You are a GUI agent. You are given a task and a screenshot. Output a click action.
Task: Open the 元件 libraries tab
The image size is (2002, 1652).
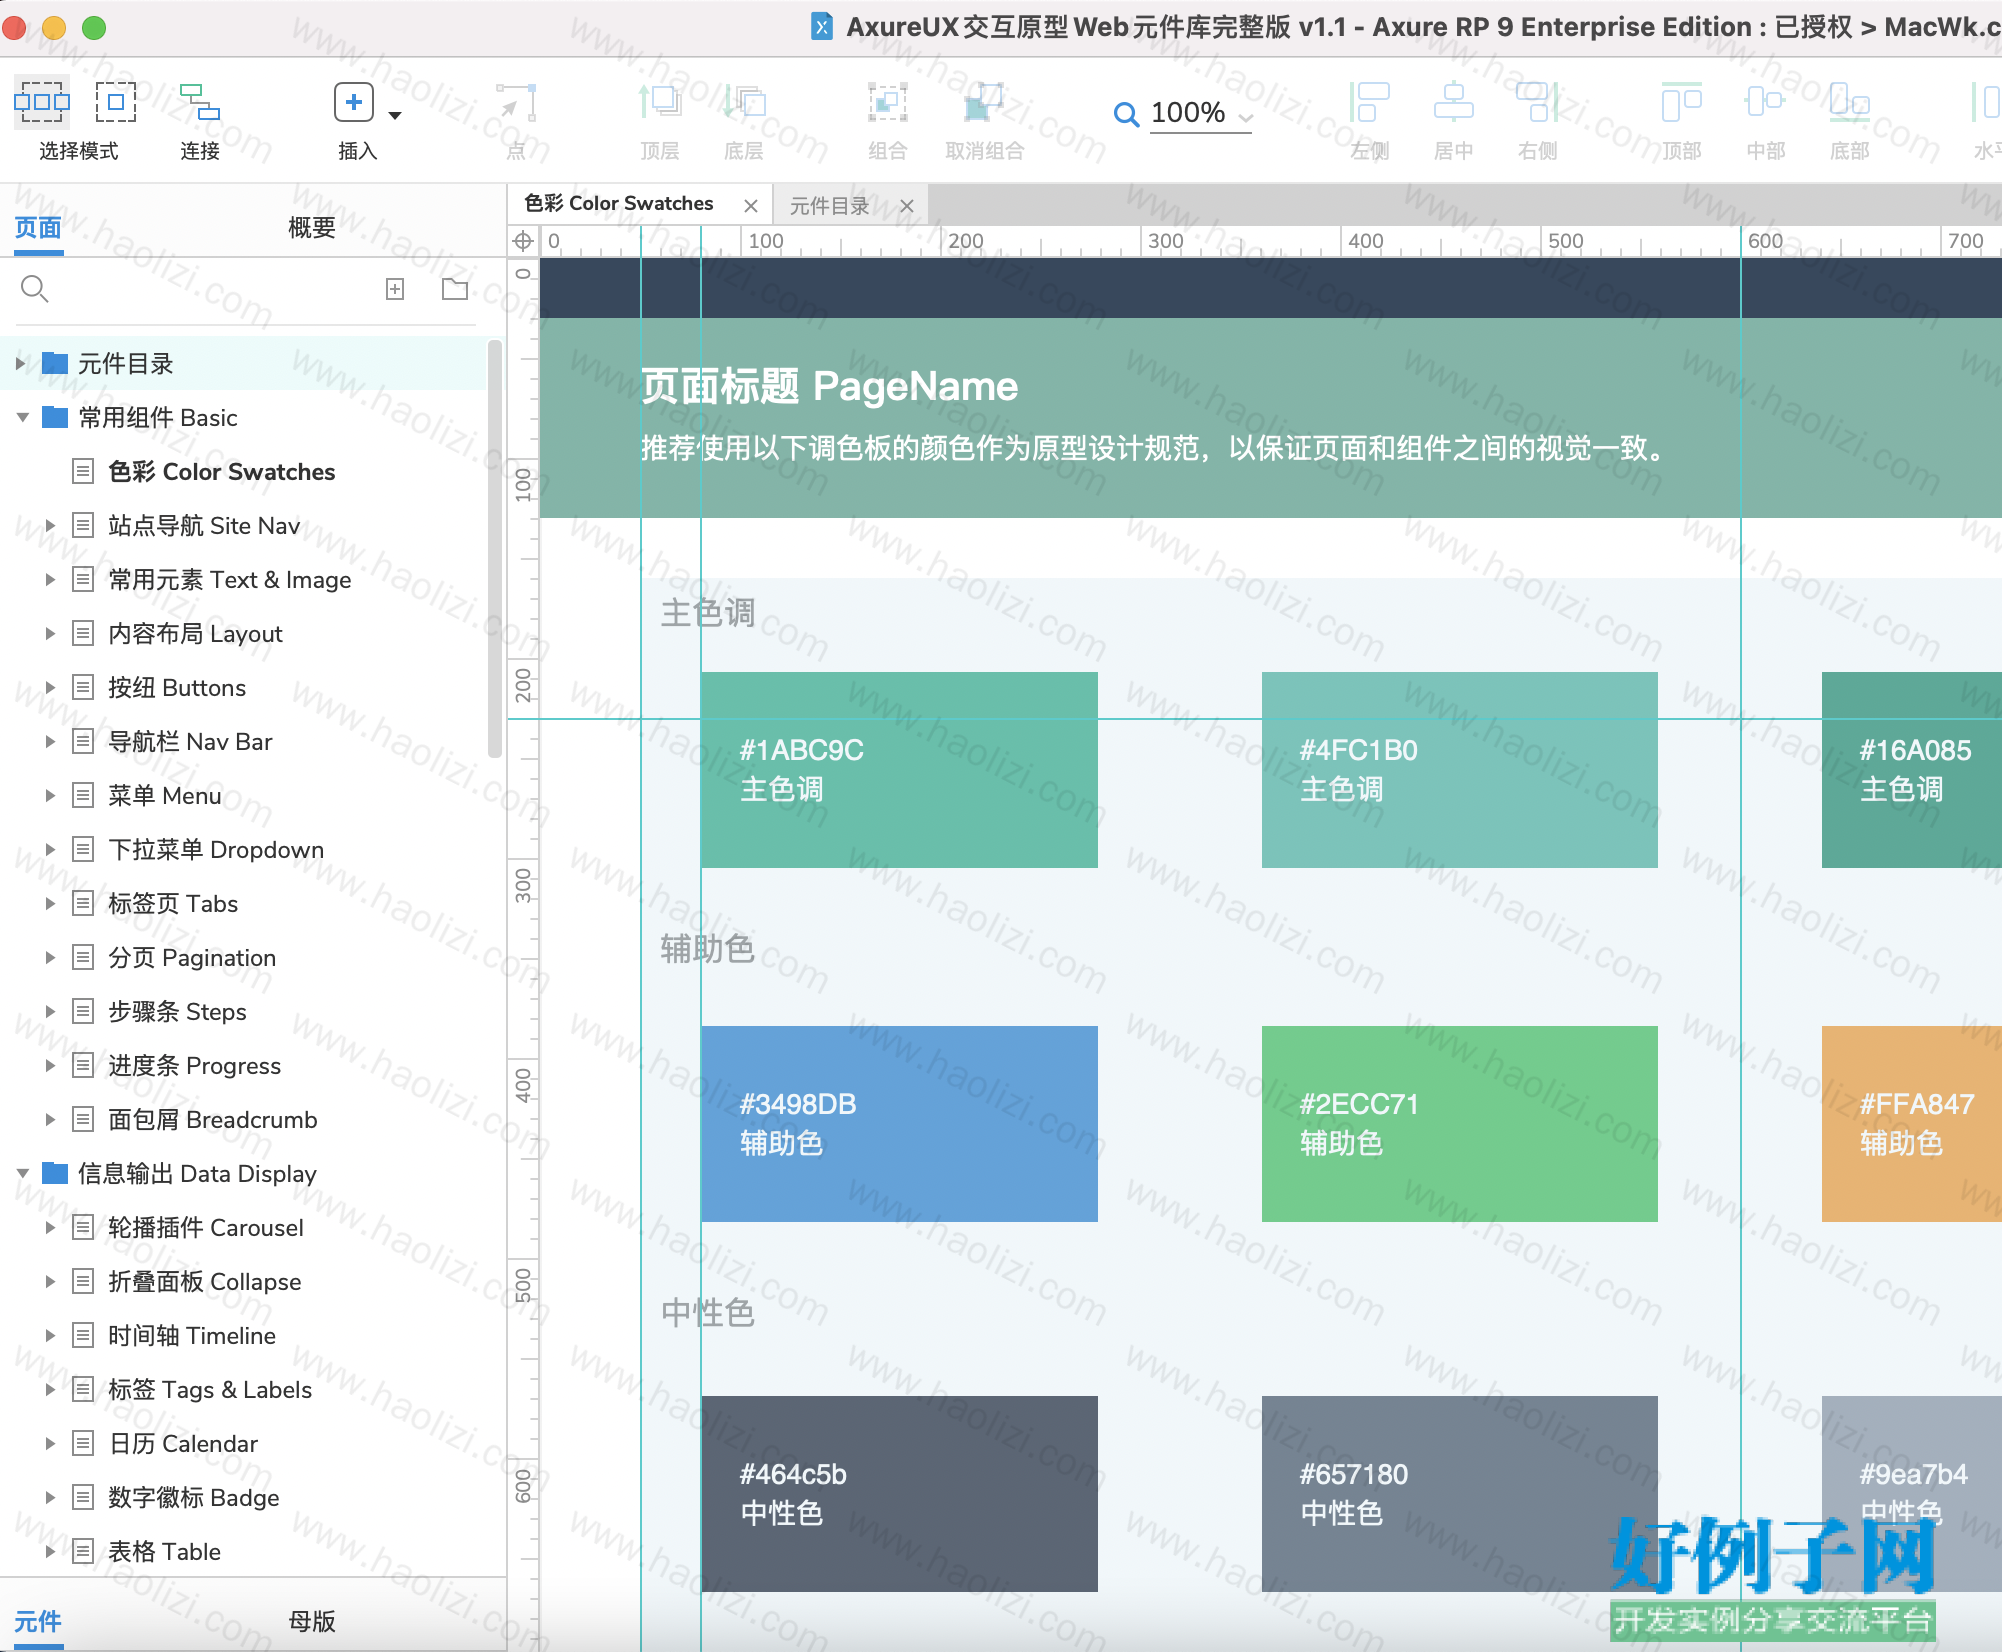tap(38, 1621)
